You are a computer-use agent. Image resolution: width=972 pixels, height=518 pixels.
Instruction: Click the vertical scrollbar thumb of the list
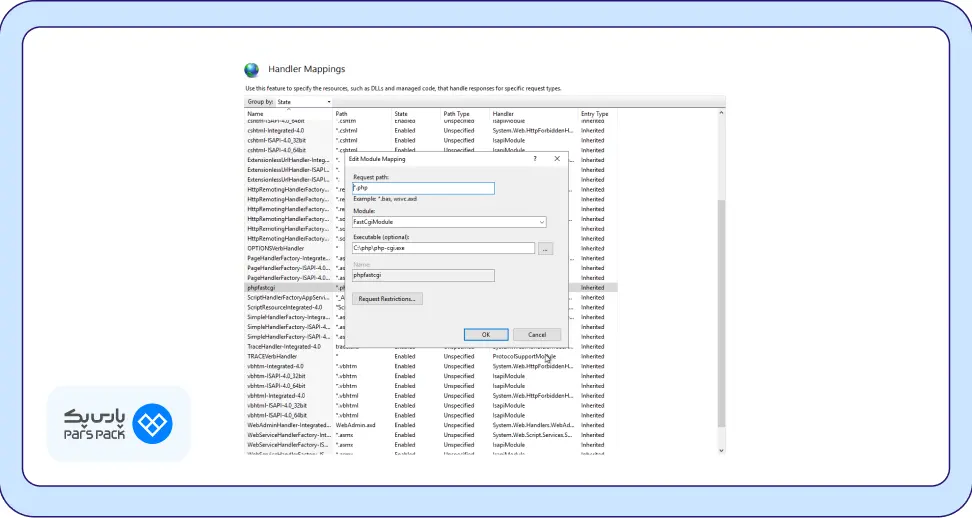(721, 313)
